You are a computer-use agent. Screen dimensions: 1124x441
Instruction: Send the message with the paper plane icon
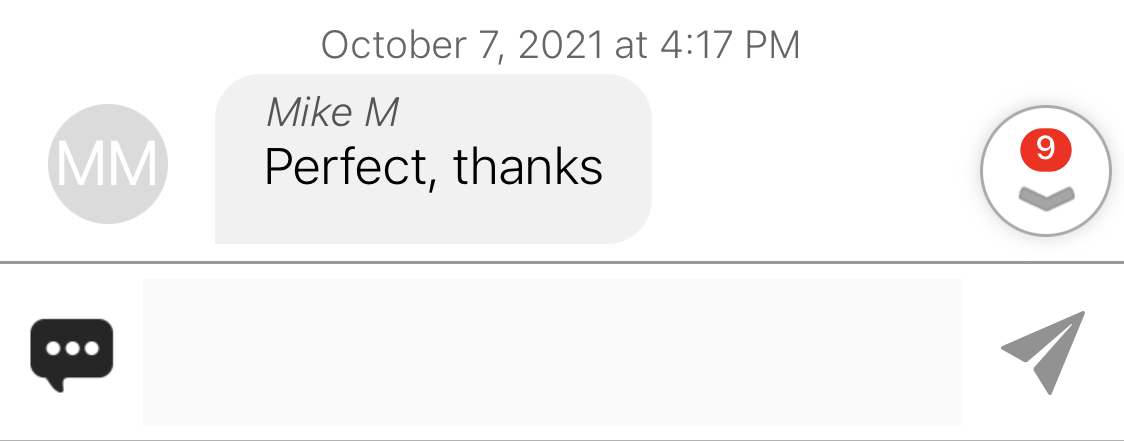click(x=1044, y=352)
